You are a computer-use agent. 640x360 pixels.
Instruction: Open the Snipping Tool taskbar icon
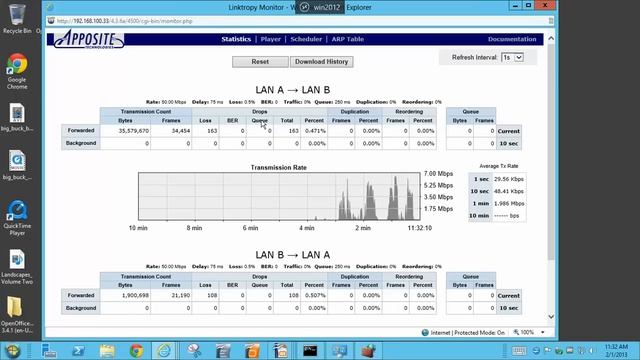pyautogui.click(x=194, y=351)
